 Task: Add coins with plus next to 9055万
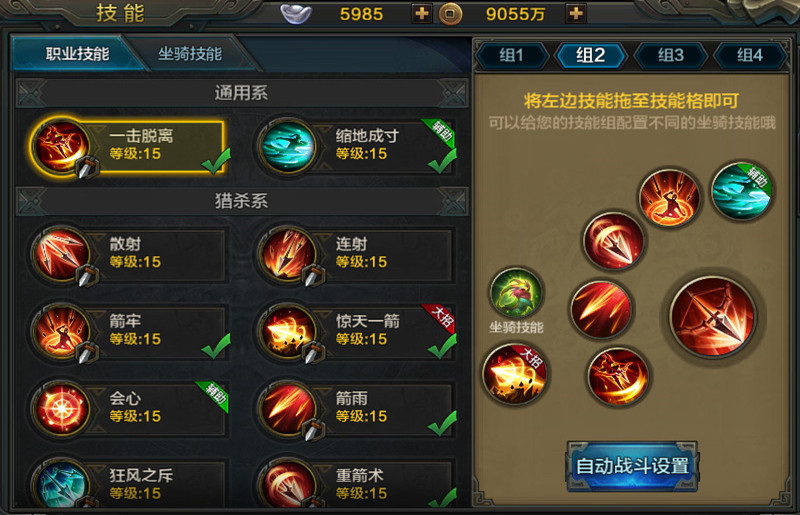[x=576, y=13]
